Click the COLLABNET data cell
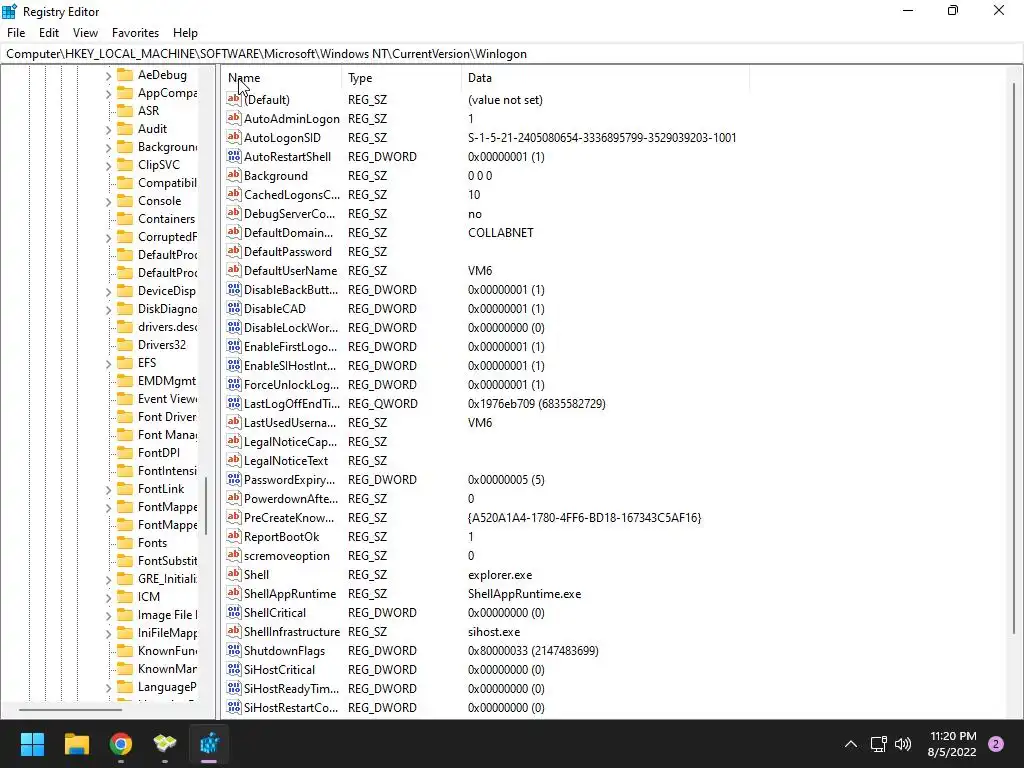 pos(500,232)
